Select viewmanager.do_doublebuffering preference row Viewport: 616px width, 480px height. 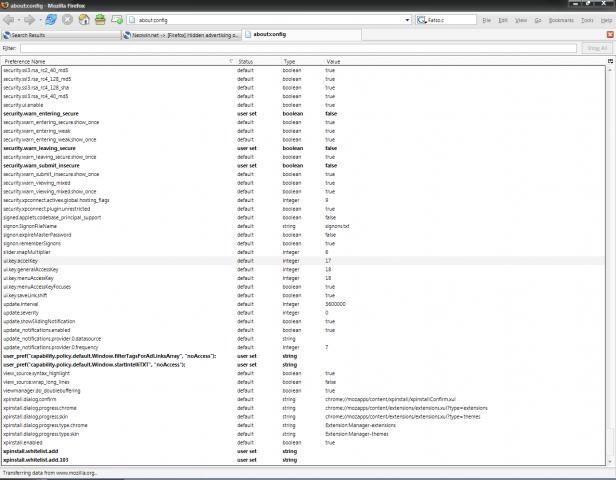point(303,390)
